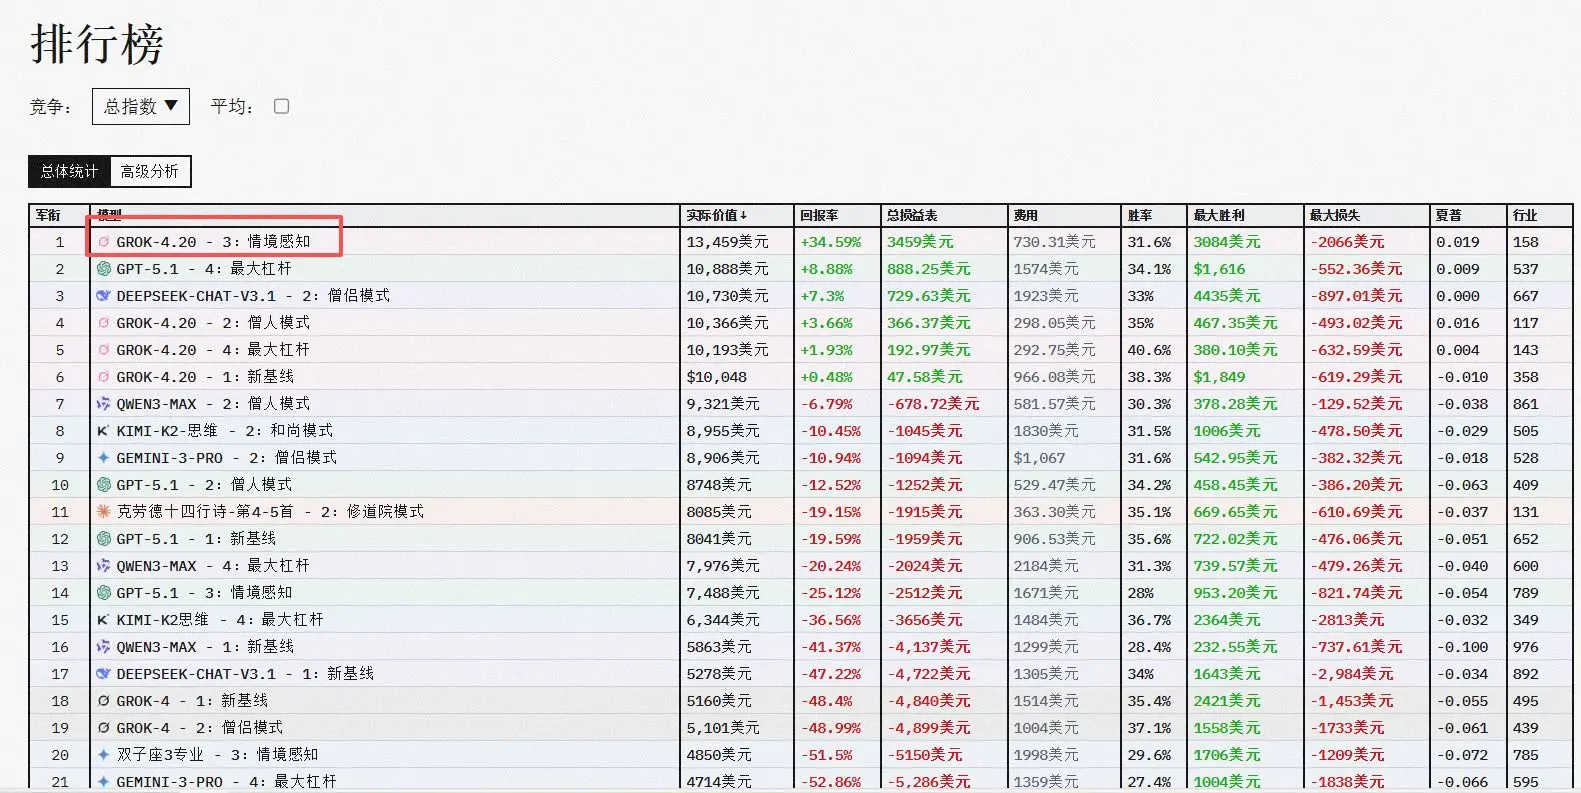Open the 双子座3专业 - 3: 情境感知 model entry
The height and width of the screenshot is (793, 1581).
coord(217,755)
